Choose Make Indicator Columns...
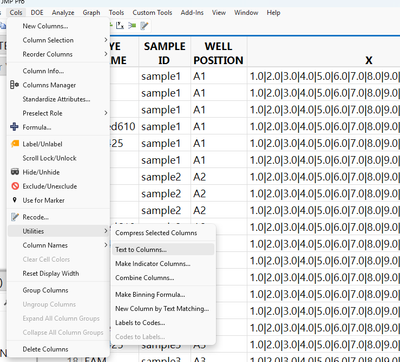This screenshot has width=400, height=362. tap(163, 263)
